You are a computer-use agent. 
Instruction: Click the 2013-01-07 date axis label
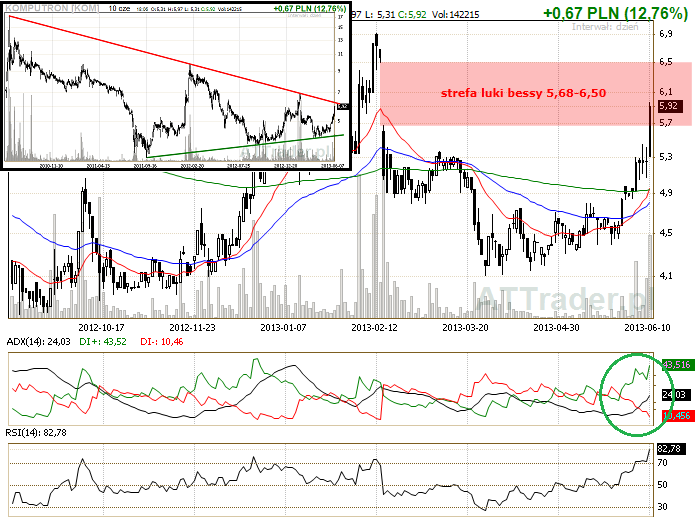tap(283, 328)
